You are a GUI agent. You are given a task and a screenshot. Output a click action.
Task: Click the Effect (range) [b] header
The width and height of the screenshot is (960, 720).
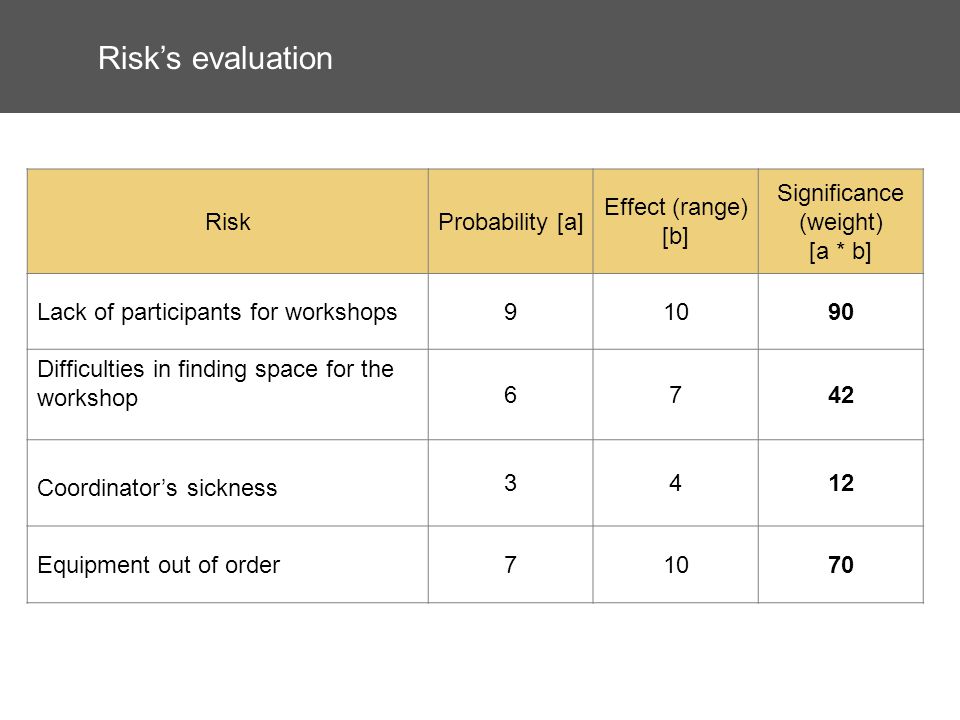coord(676,222)
